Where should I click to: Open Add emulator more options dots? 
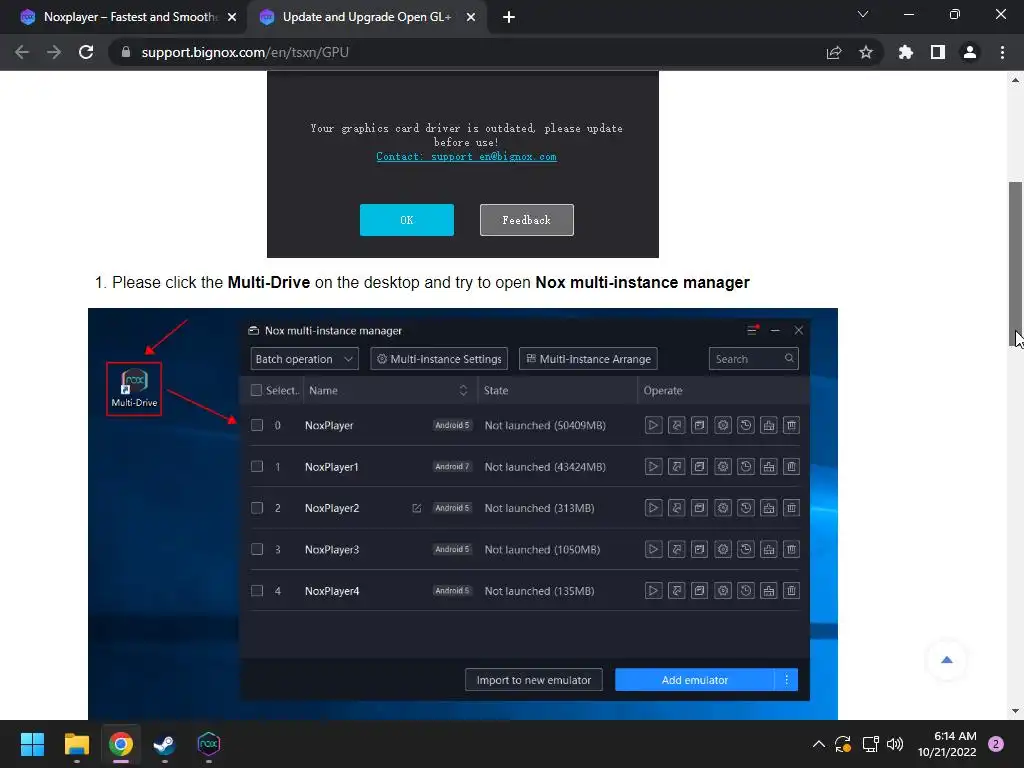coord(786,680)
